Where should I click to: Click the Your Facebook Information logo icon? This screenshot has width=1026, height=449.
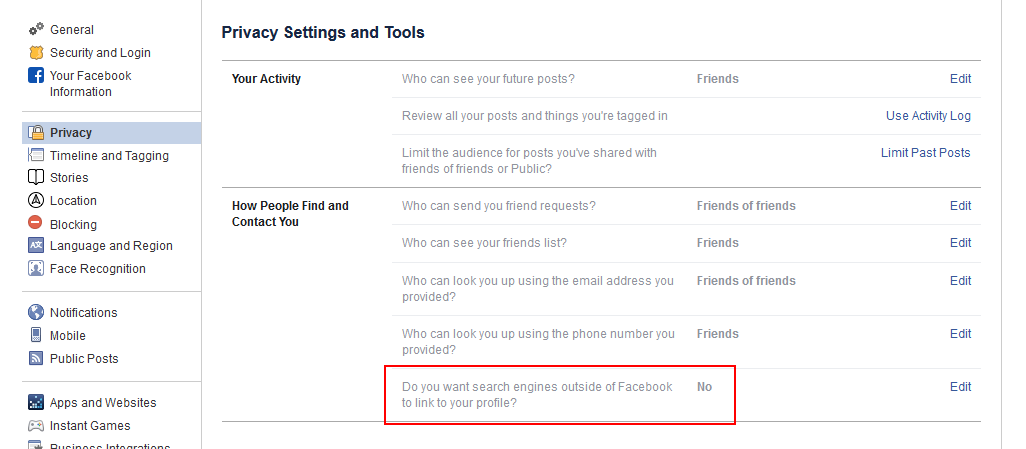tap(36, 75)
